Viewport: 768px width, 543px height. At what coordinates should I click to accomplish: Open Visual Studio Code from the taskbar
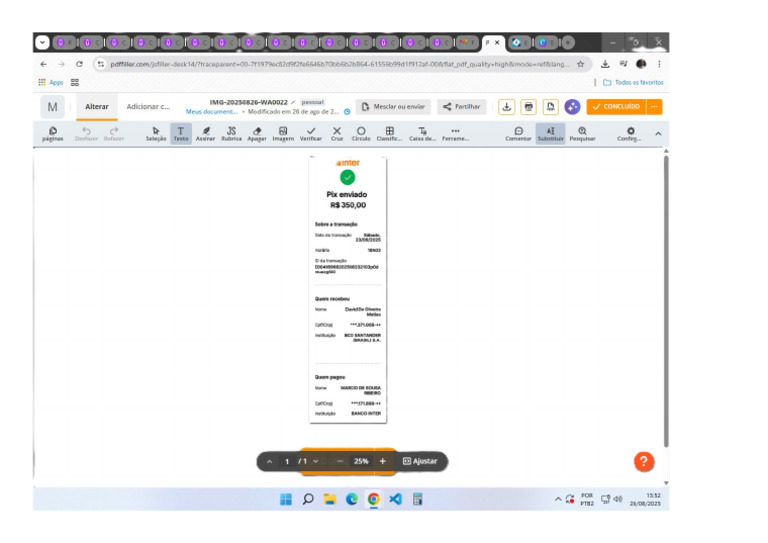point(395,499)
